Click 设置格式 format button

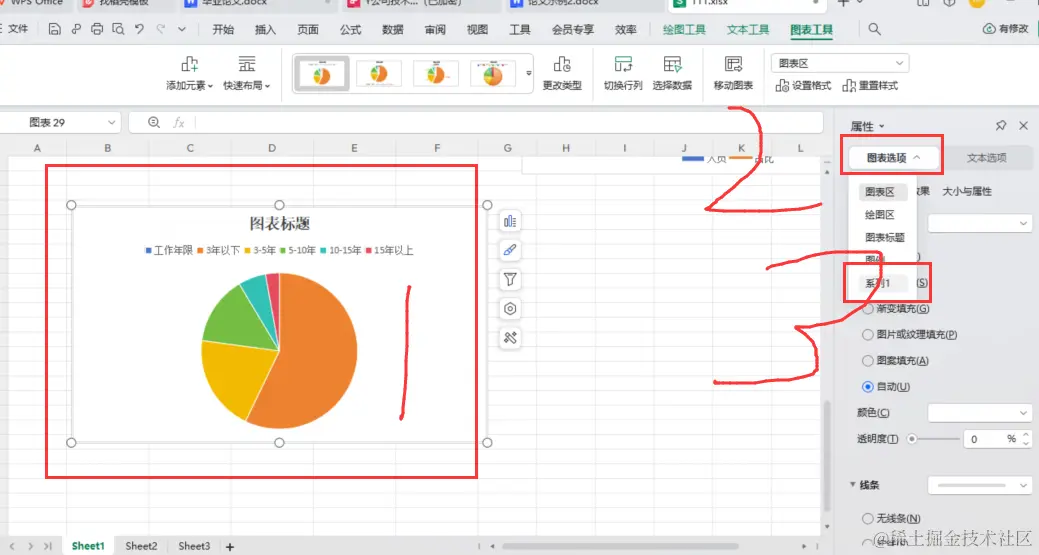pos(803,85)
